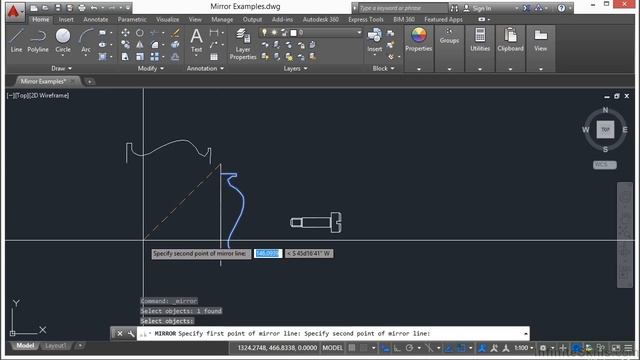Image resolution: width=640 pixels, height=360 pixels.
Task: Add a new drawing tab
Action: click(x=89, y=82)
